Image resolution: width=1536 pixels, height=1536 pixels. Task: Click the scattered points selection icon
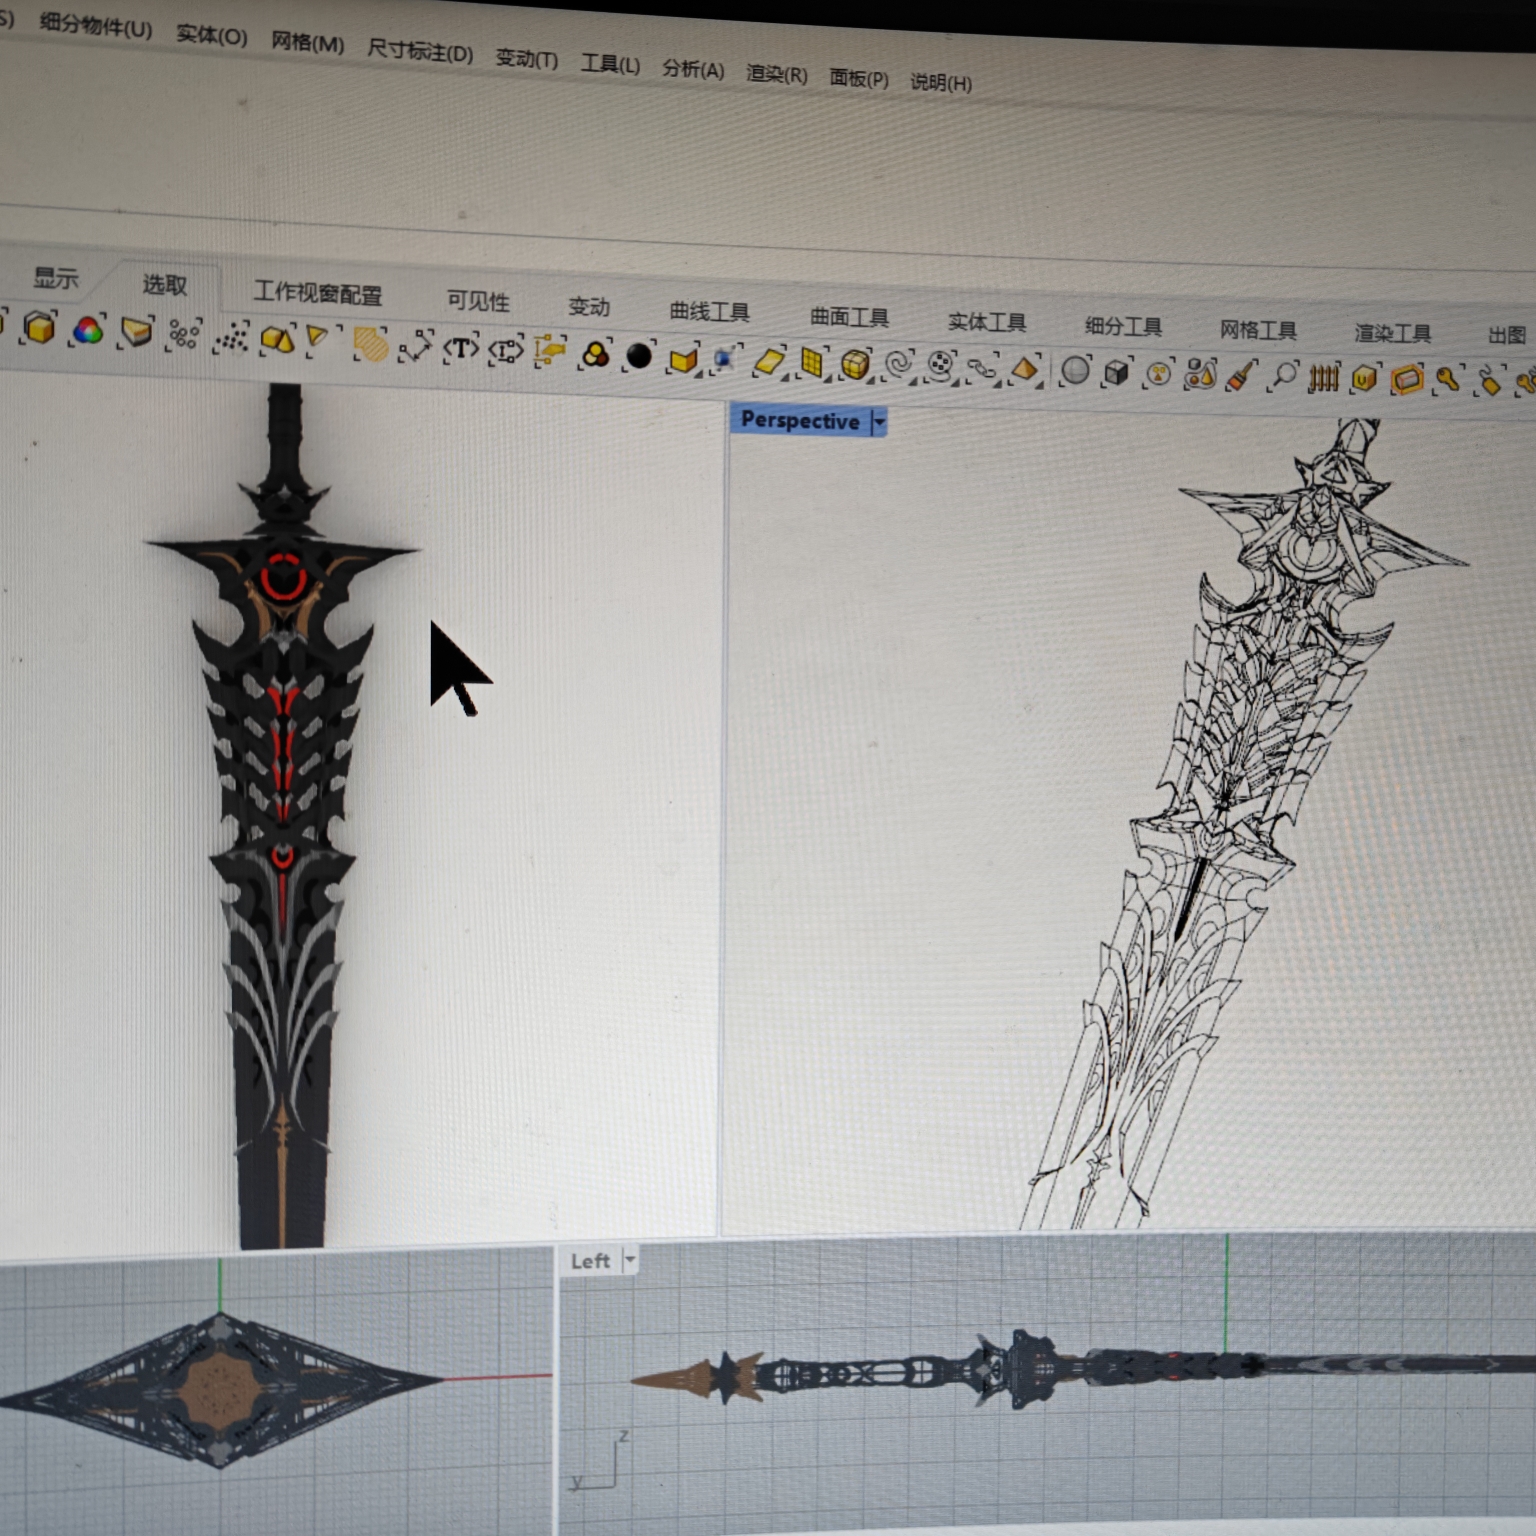pyautogui.click(x=232, y=338)
